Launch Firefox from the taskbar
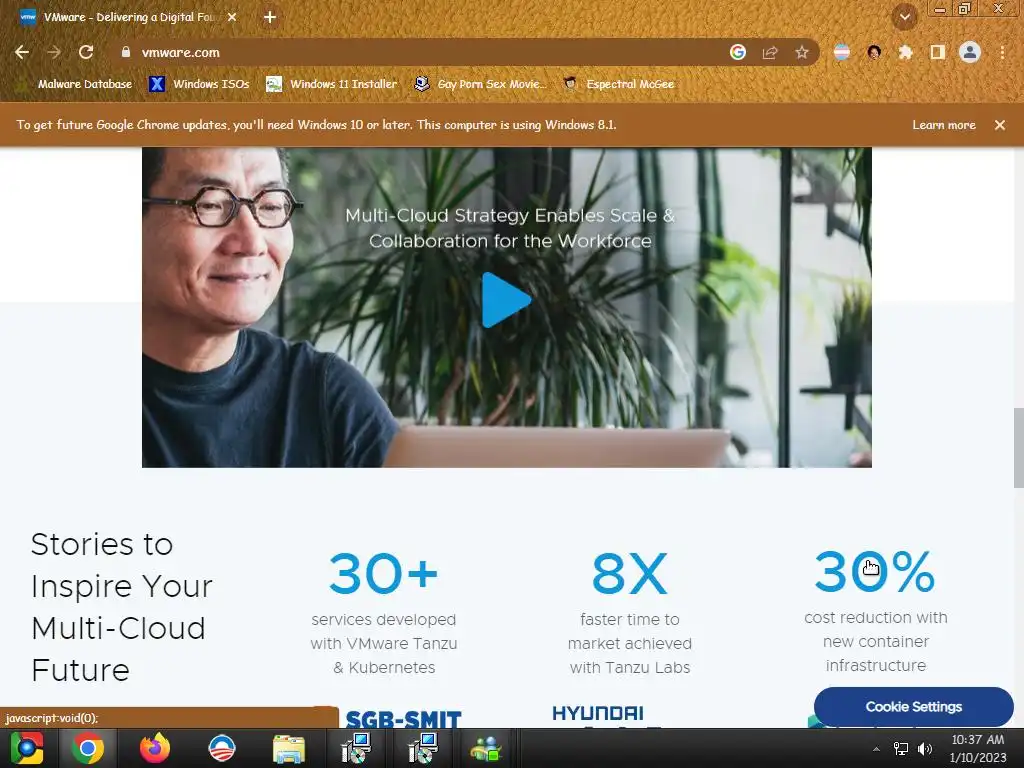 pyautogui.click(x=155, y=748)
